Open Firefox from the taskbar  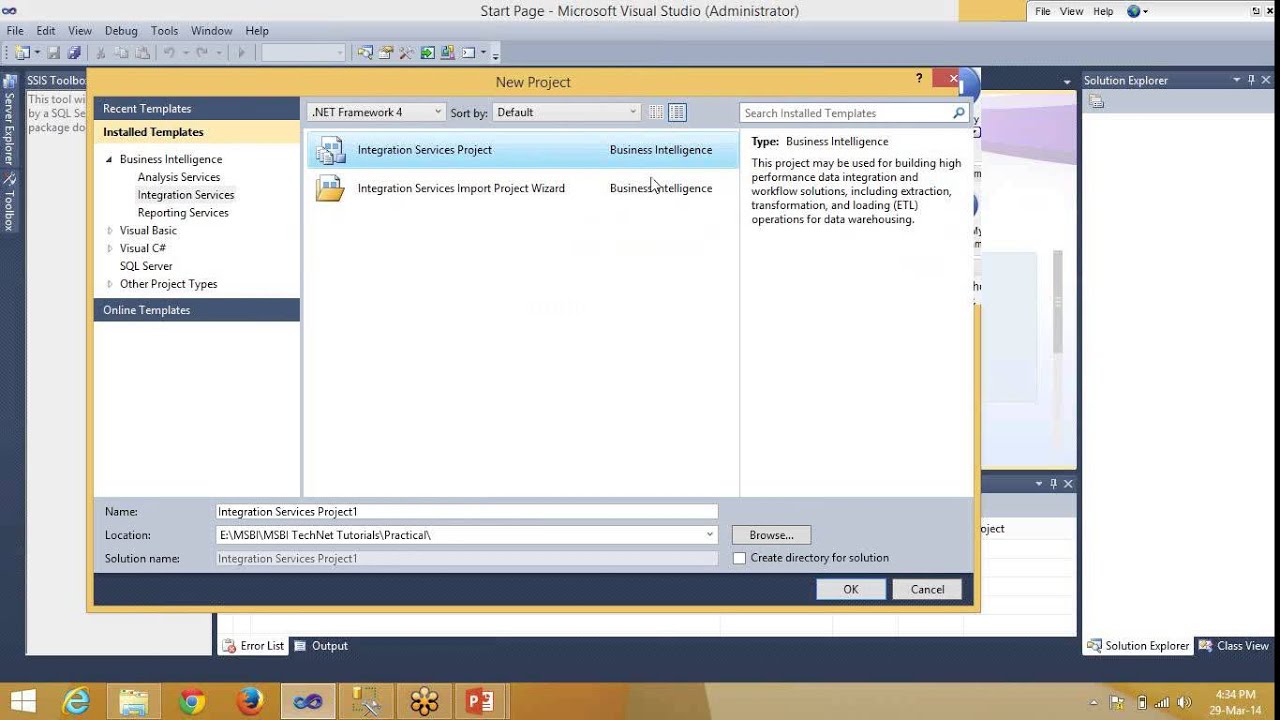[250, 701]
